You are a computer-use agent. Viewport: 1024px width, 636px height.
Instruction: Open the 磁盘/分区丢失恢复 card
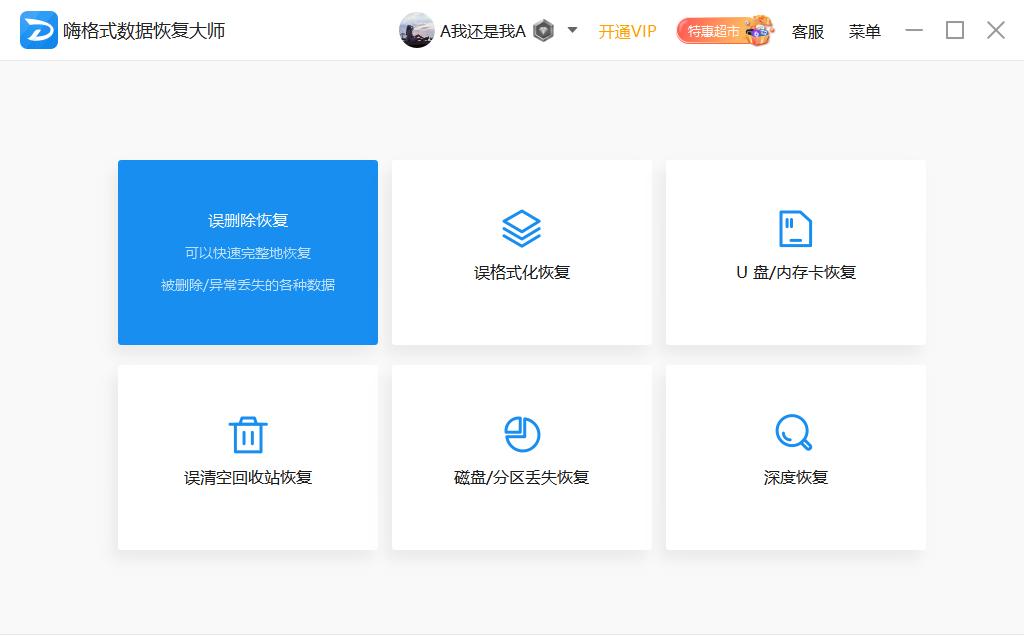[x=521, y=458]
